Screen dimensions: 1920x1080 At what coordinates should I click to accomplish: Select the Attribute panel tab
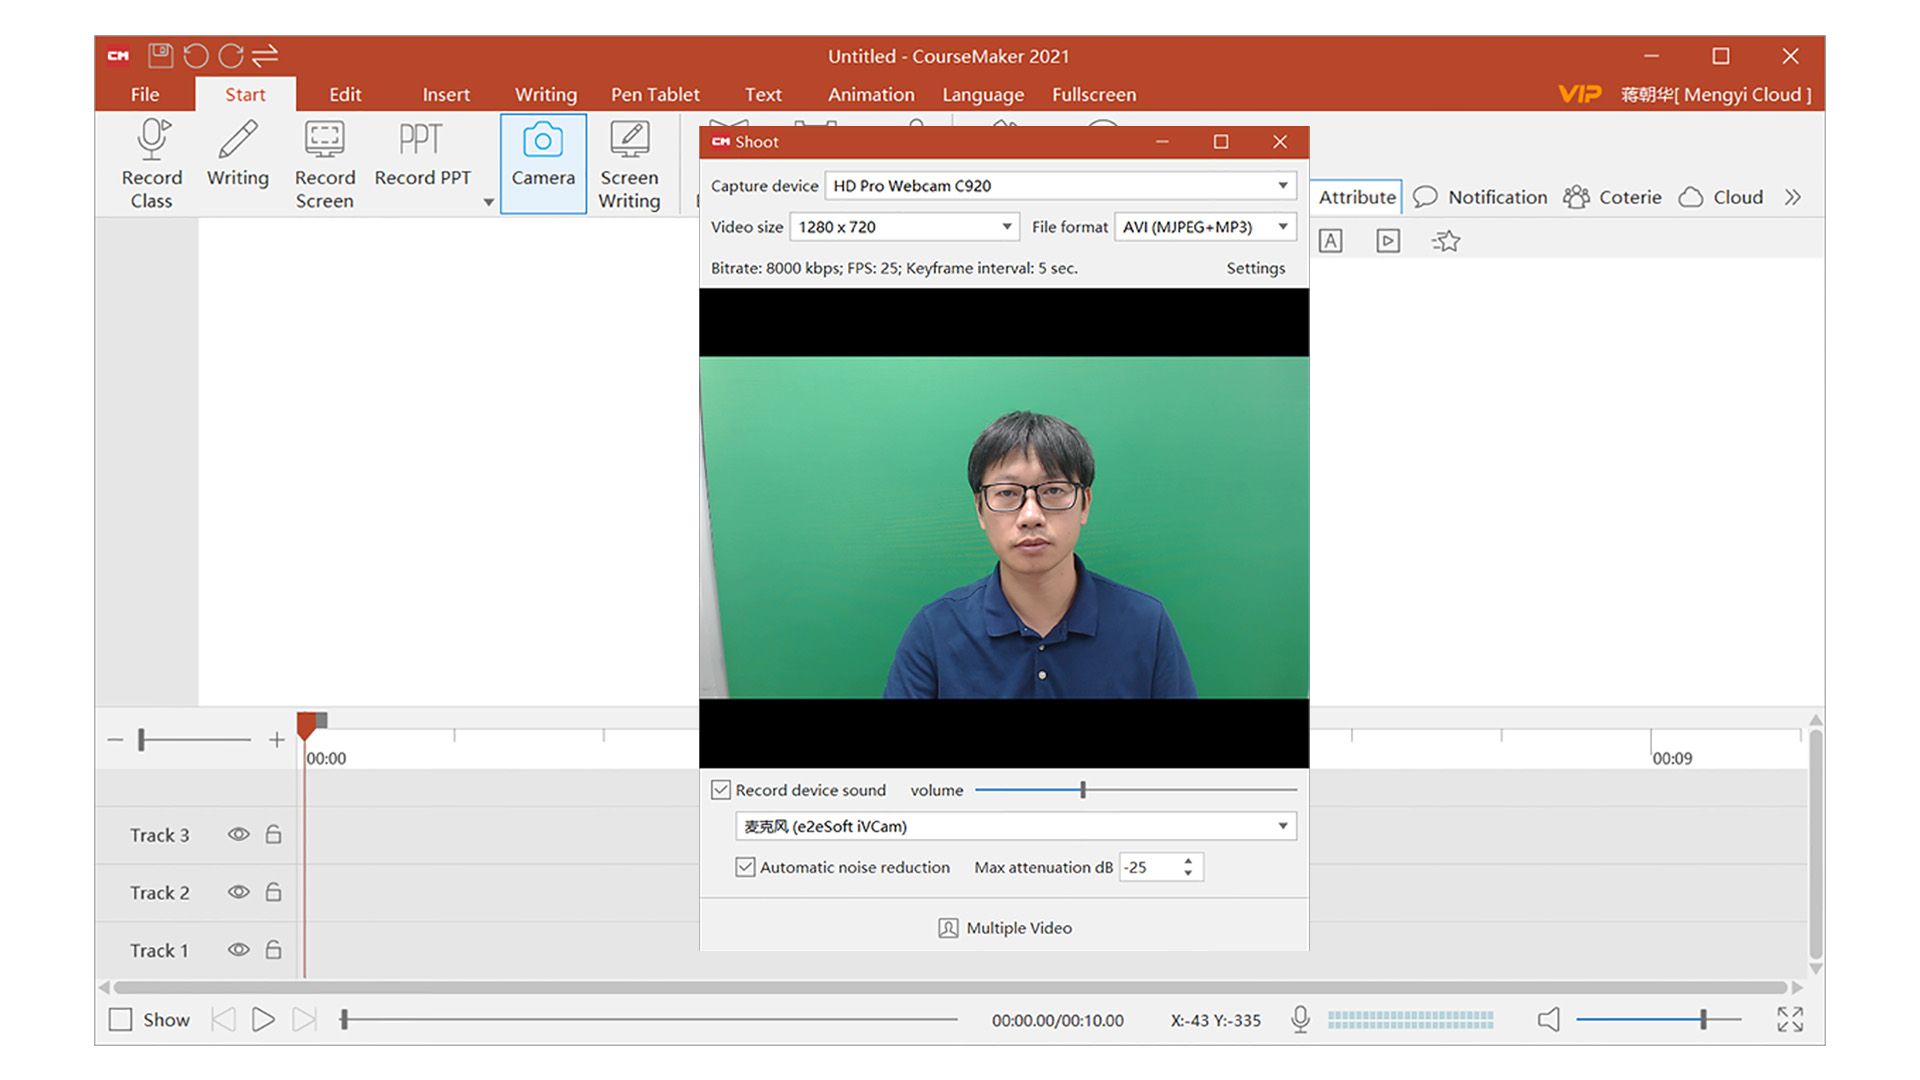click(x=1357, y=197)
